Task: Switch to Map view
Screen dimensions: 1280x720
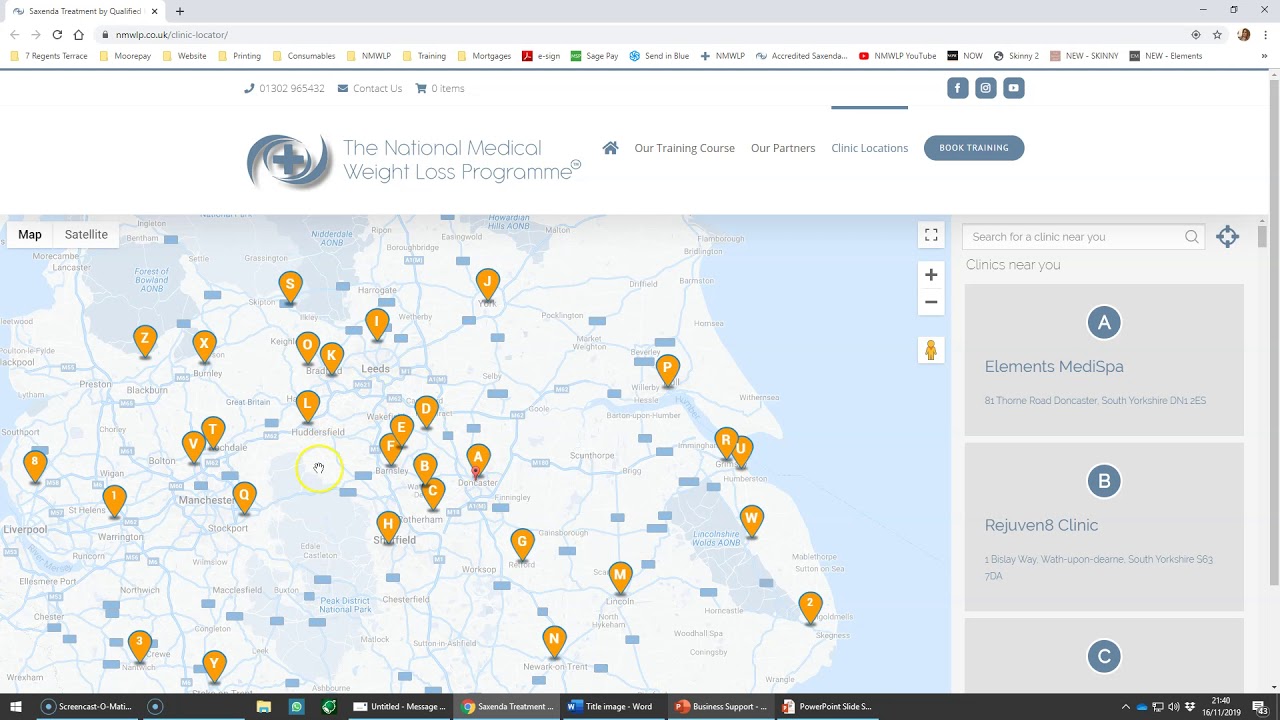Action: point(30,235)
